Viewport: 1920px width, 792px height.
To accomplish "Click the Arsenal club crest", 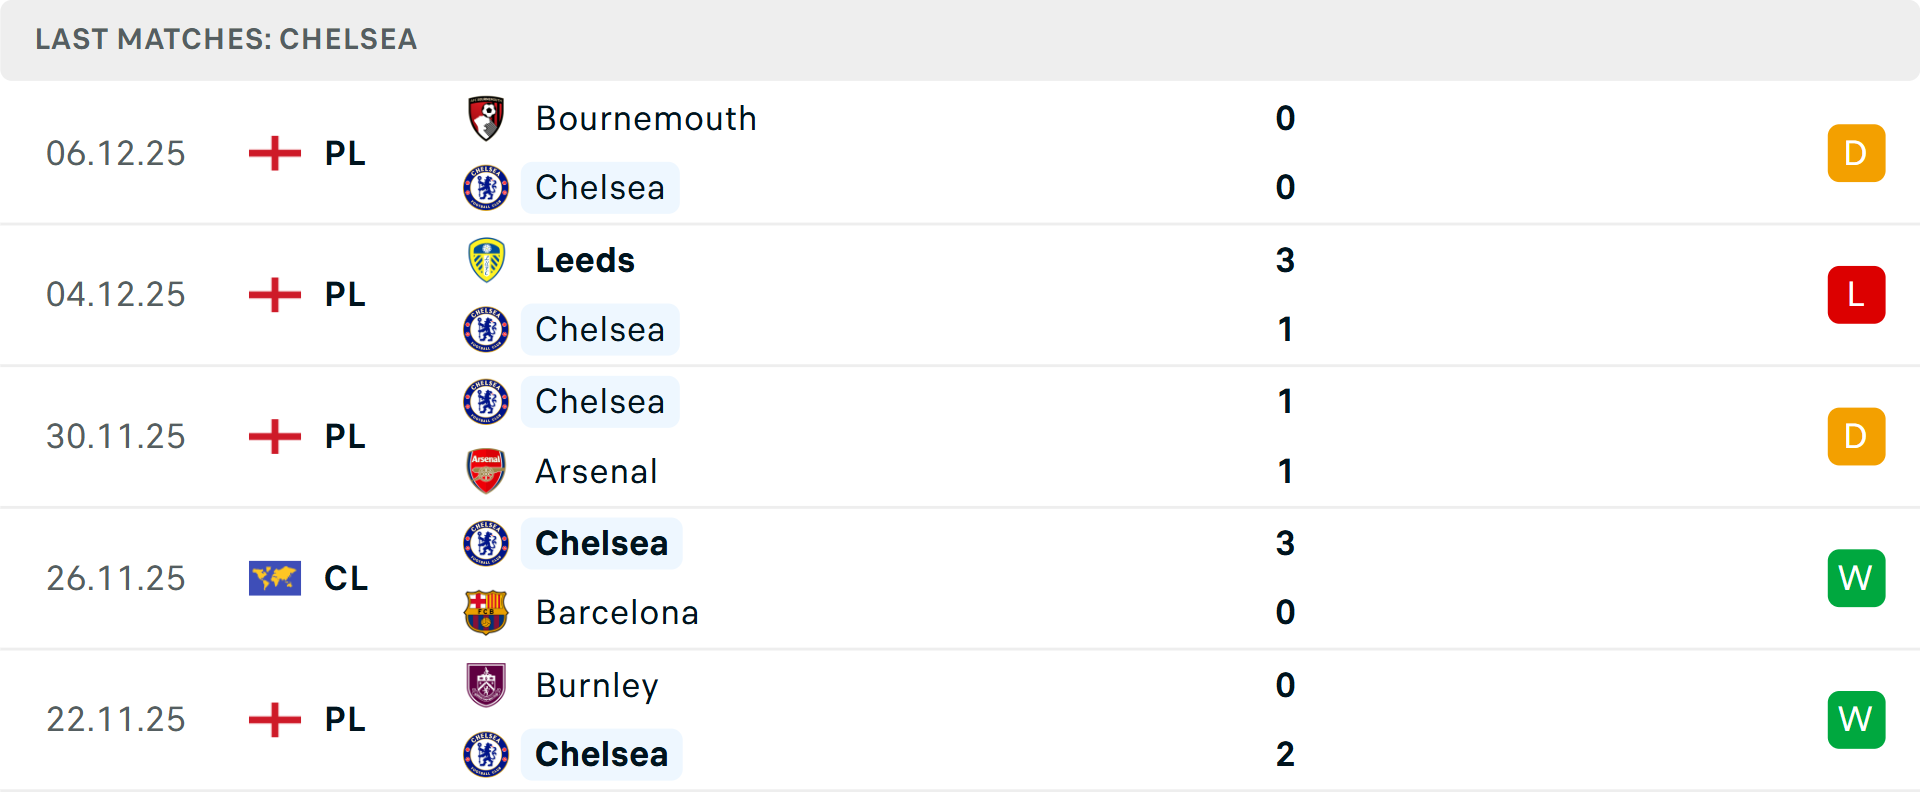I will coord(486,471).
